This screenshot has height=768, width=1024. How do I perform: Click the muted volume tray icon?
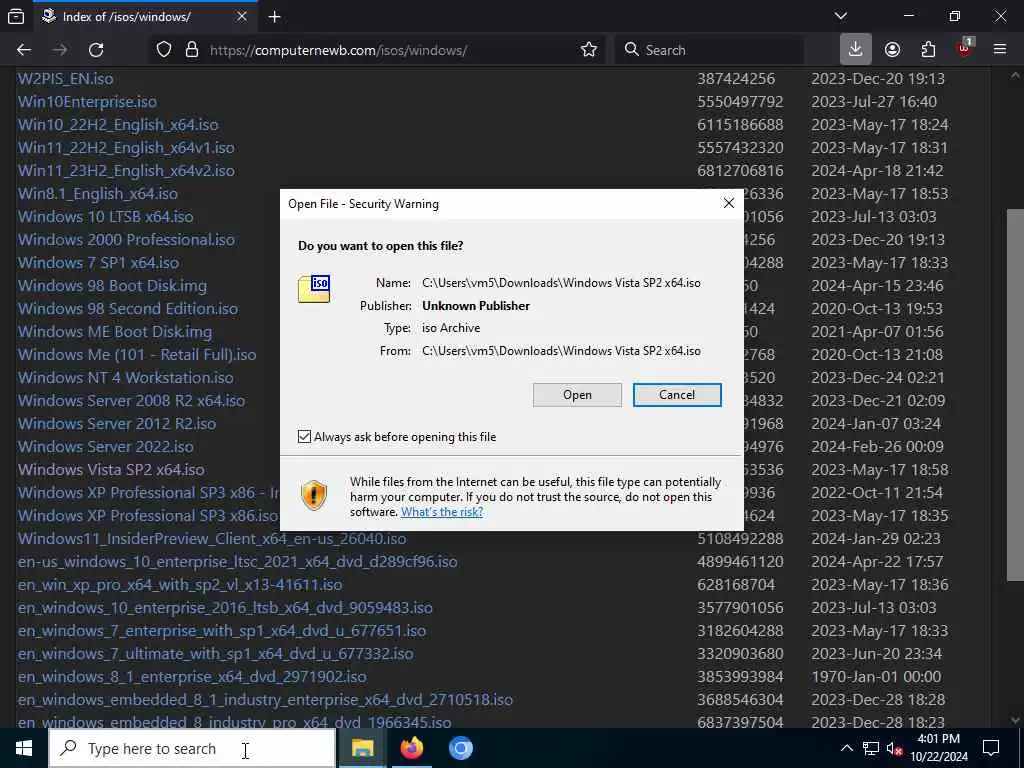894,749
